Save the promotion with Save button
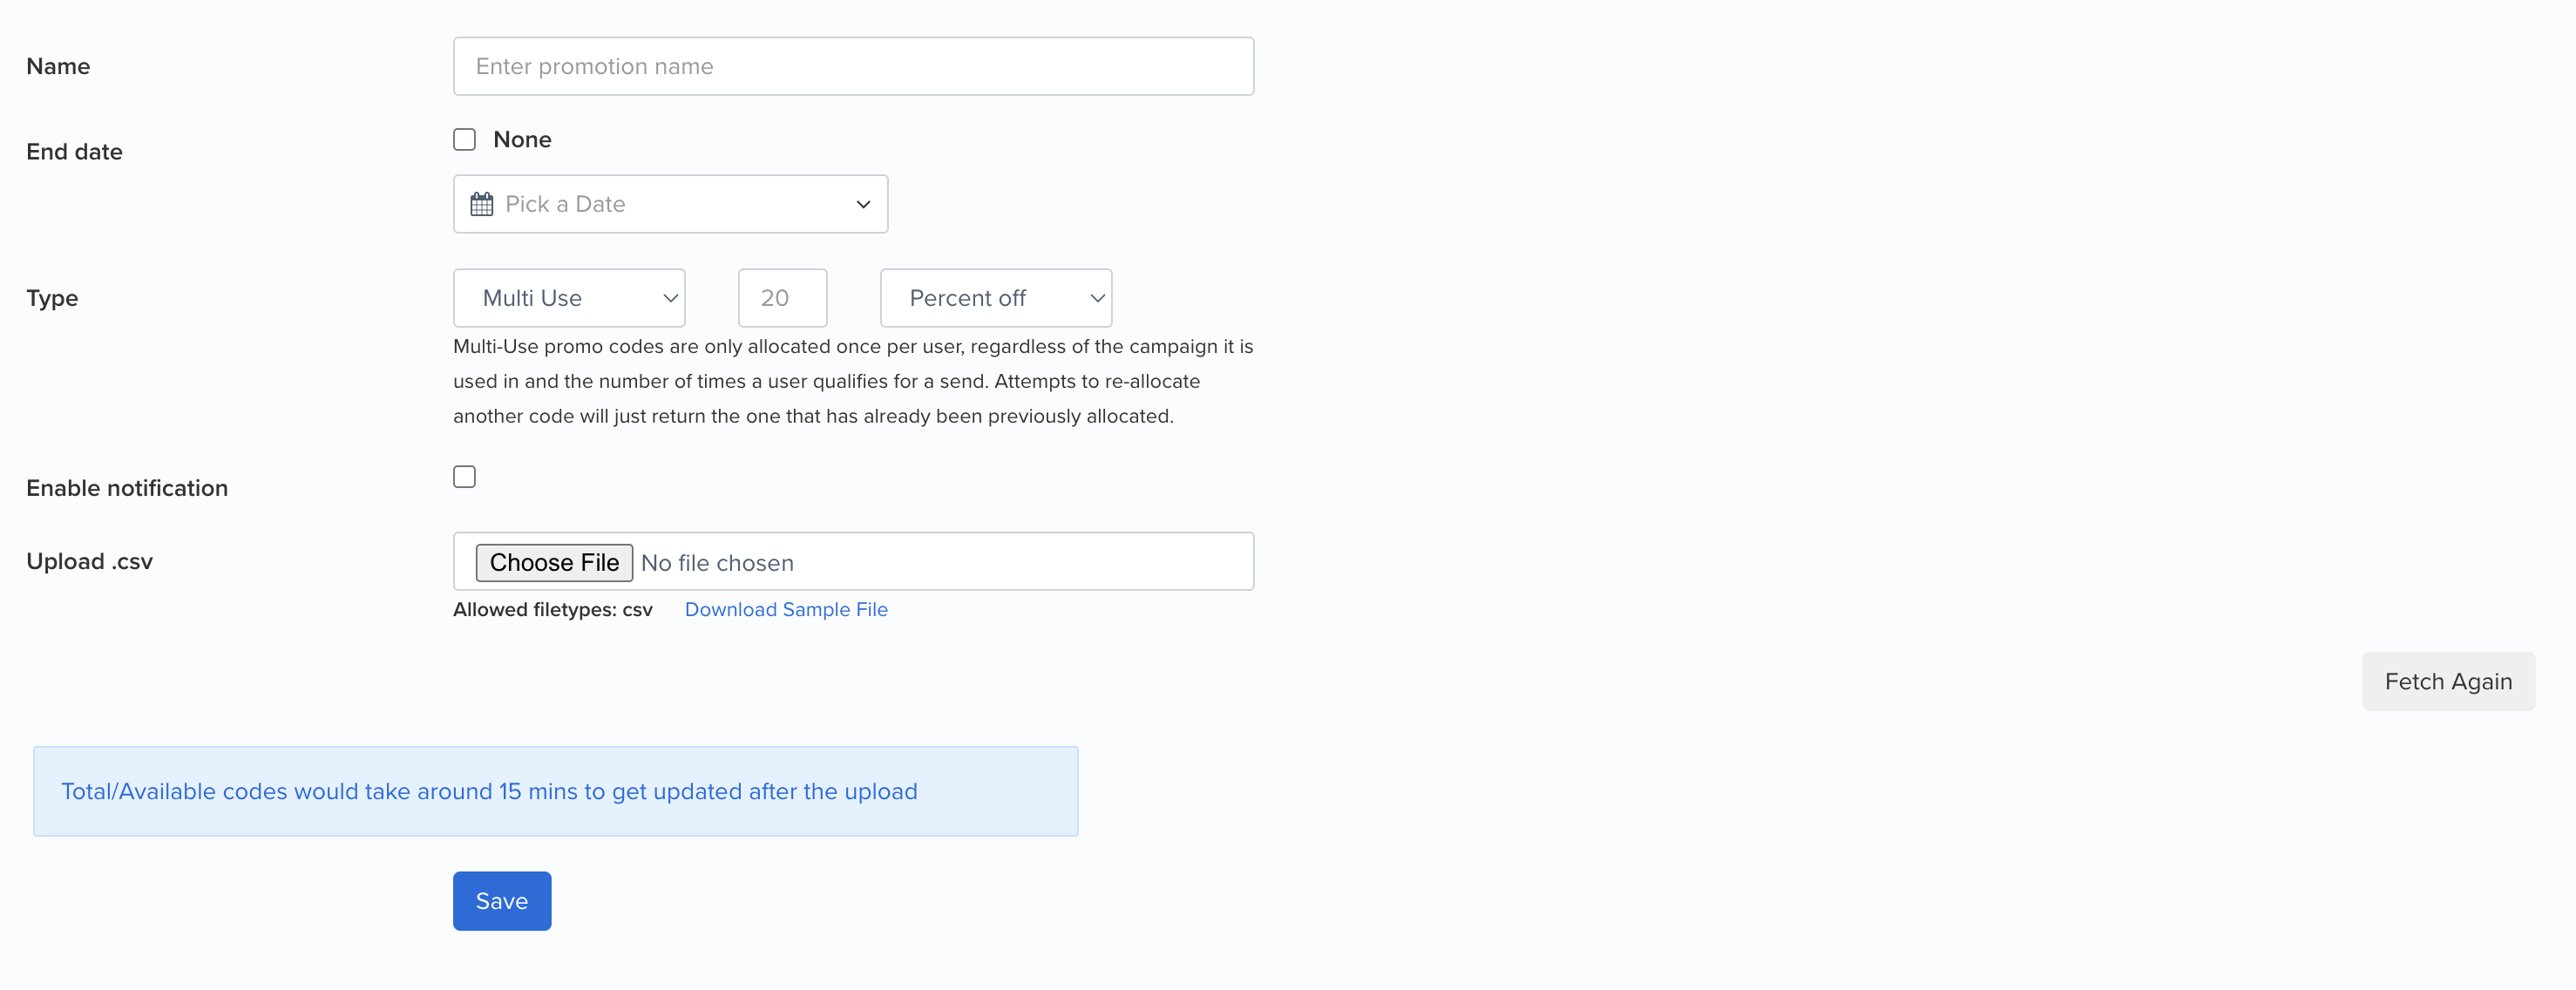 pos(502,900)
